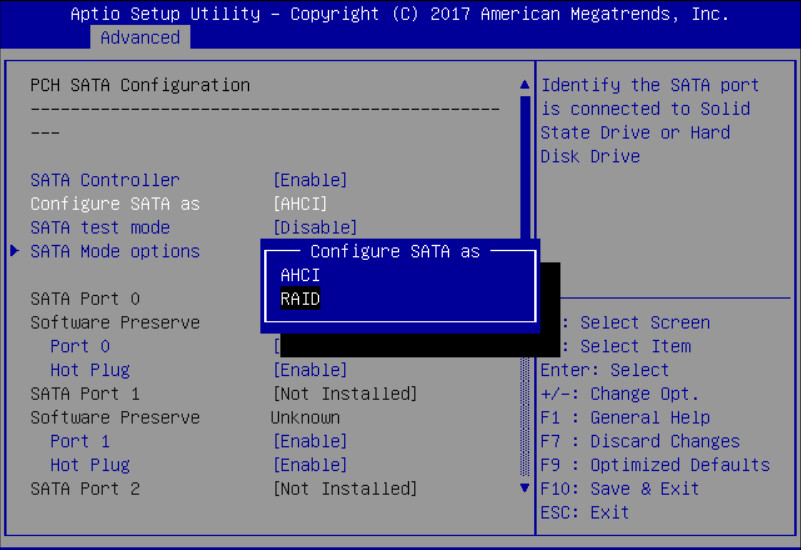Click F9 Optimized Defaults hint
This screenshot has height=550, width=801.
coord(655,465)
